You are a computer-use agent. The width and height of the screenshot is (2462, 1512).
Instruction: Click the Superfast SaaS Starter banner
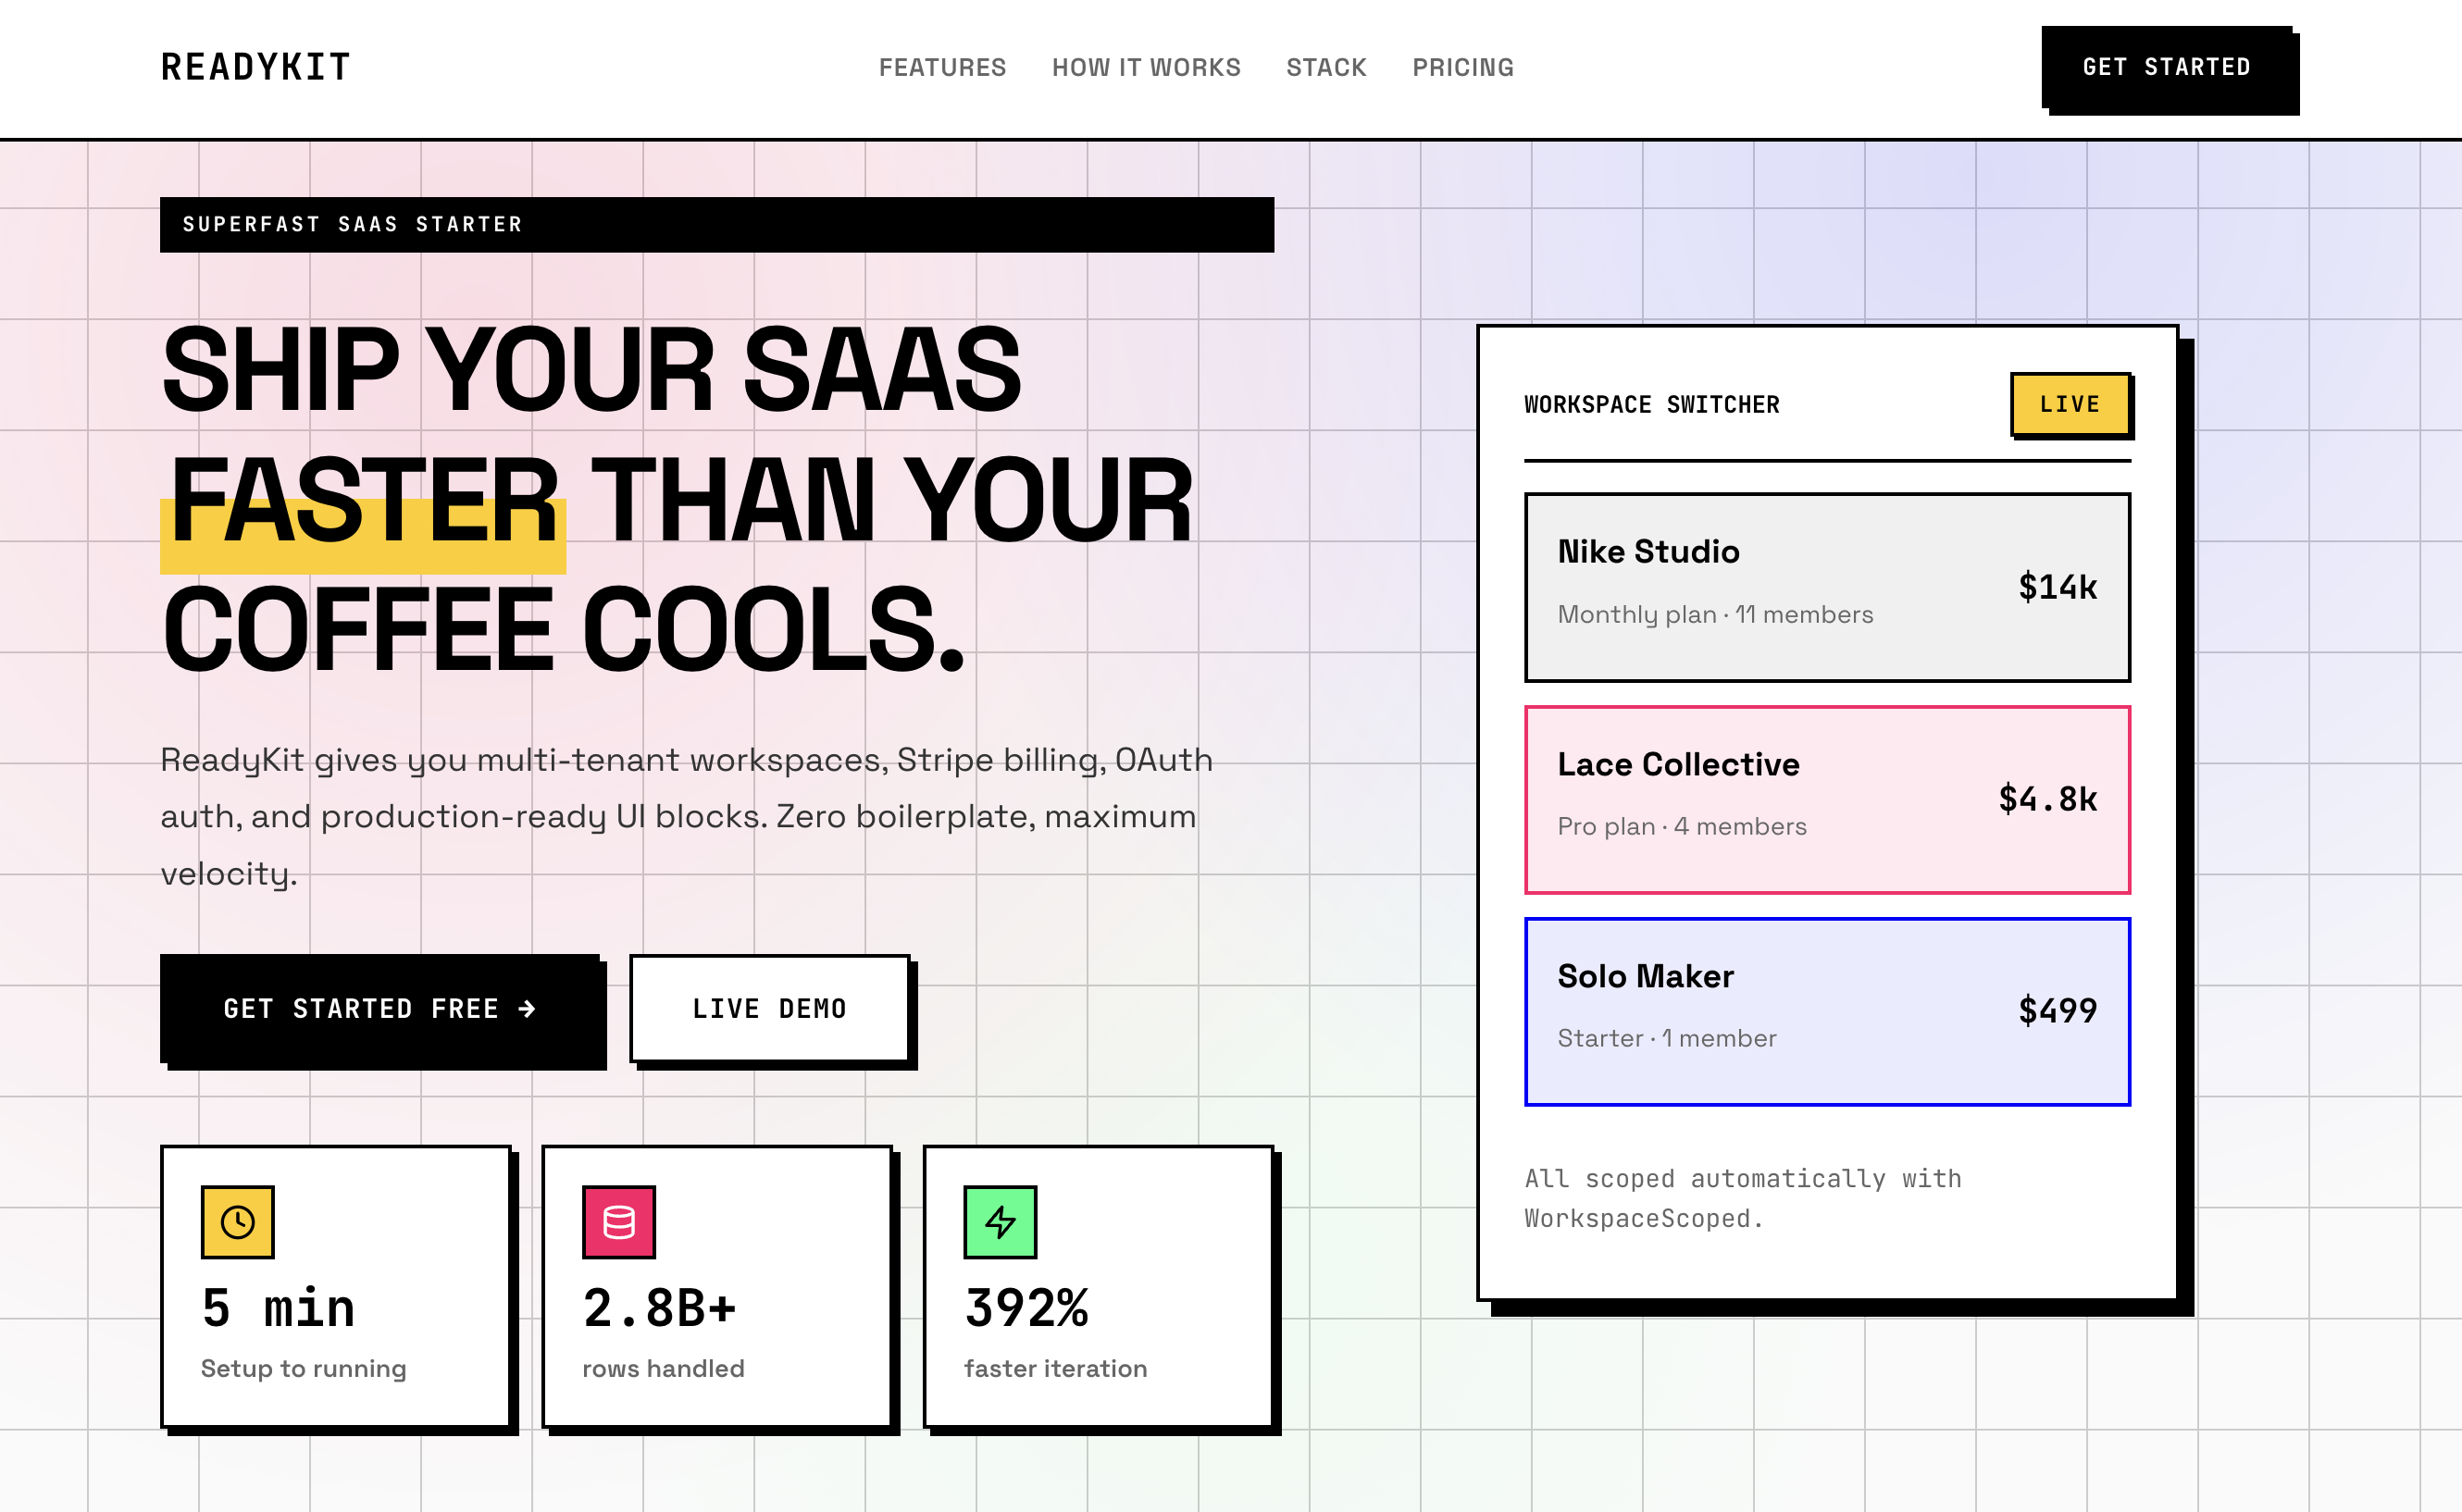tap(716, 224)
